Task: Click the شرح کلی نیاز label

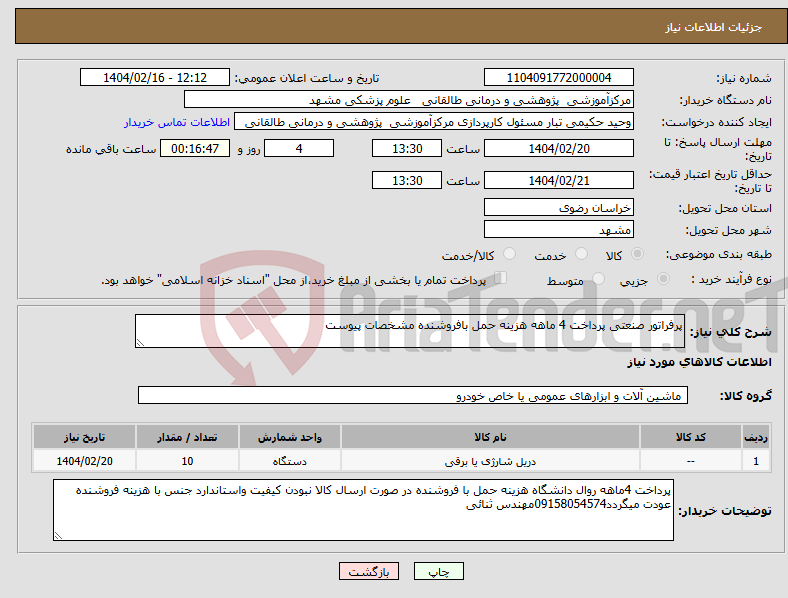Action: [730, 332]
